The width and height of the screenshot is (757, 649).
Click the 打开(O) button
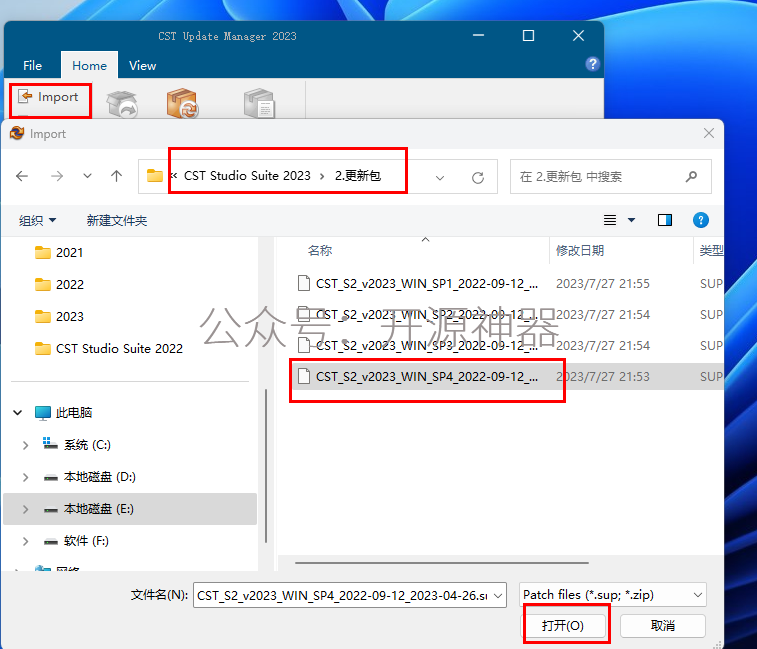(563, 626)
